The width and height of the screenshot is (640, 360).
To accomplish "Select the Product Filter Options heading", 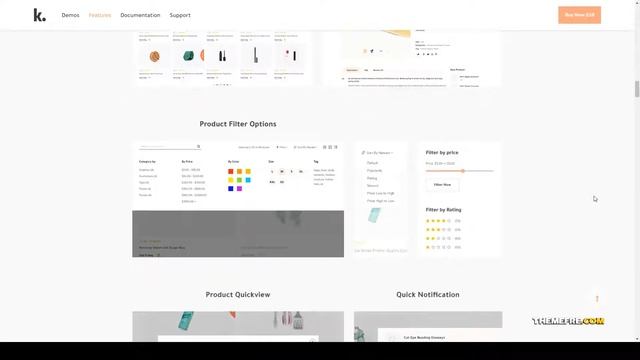I will click(x=238, y=124).
